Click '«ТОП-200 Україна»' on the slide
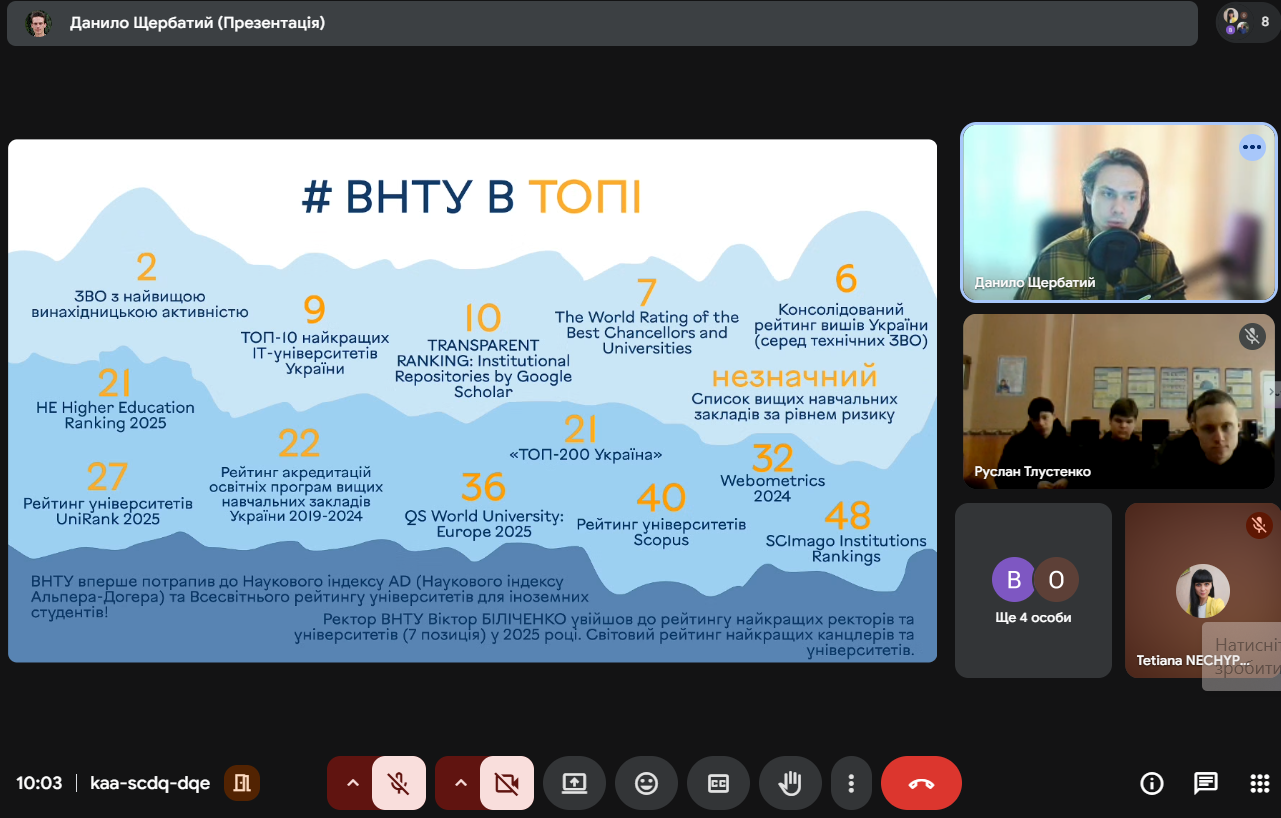Image resolution: width=1281 pixels, height=818 pixels. (587, 454)
